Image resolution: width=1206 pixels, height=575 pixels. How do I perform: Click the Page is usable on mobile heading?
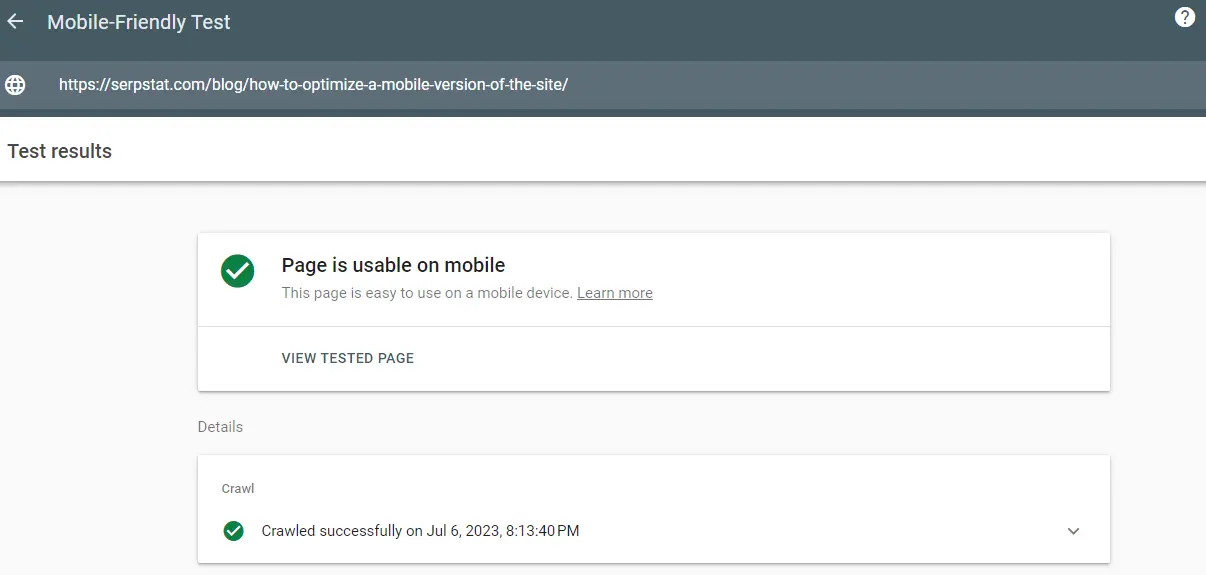click(x=394, y=266)
